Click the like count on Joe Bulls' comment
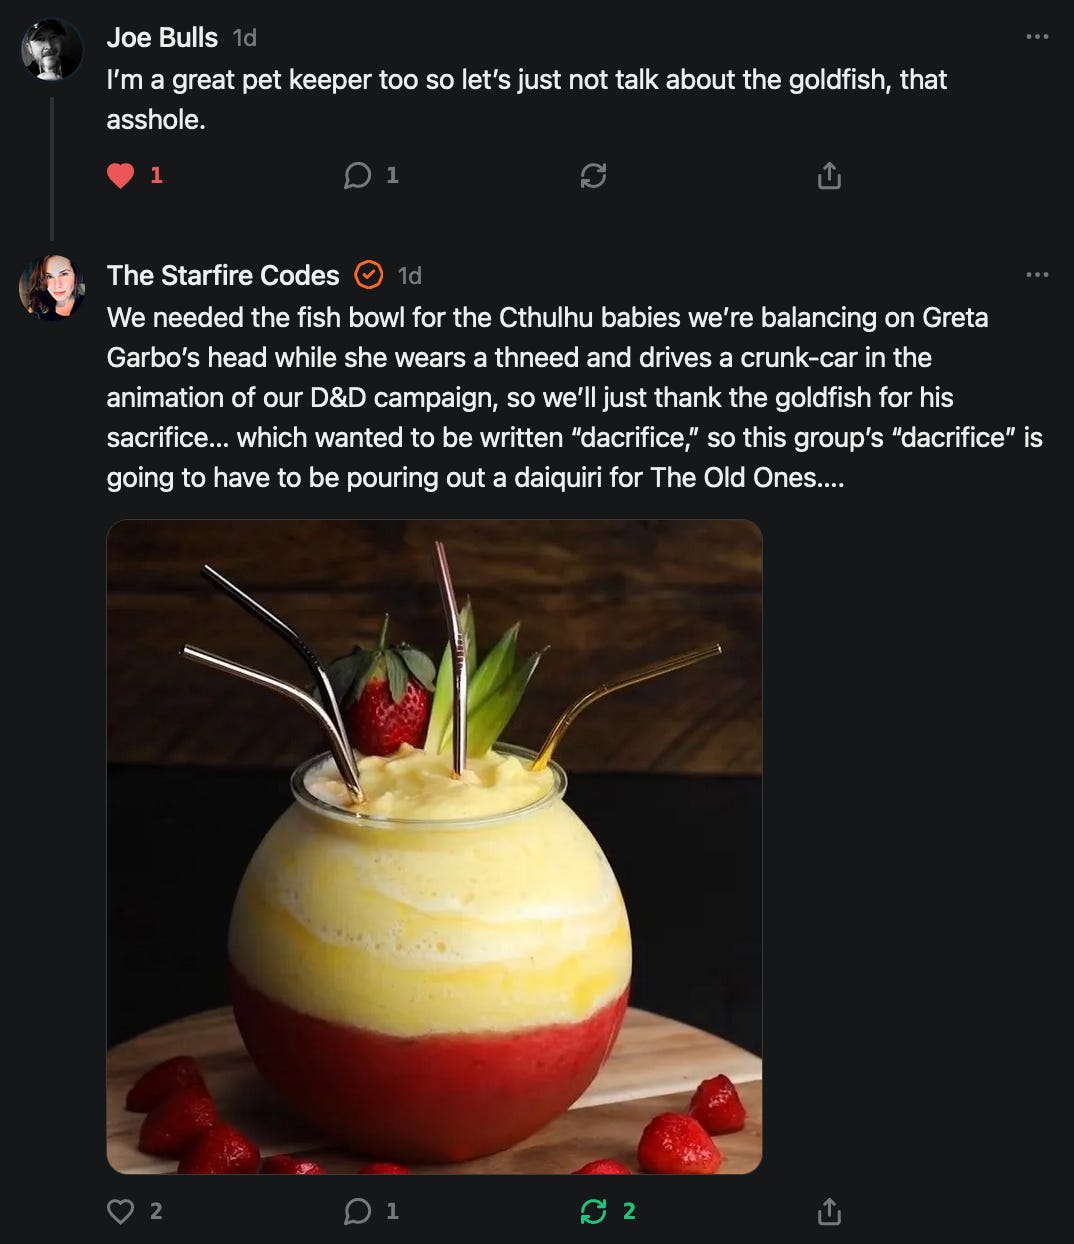Viewport: 1074px width, 1244px height. 156,176
